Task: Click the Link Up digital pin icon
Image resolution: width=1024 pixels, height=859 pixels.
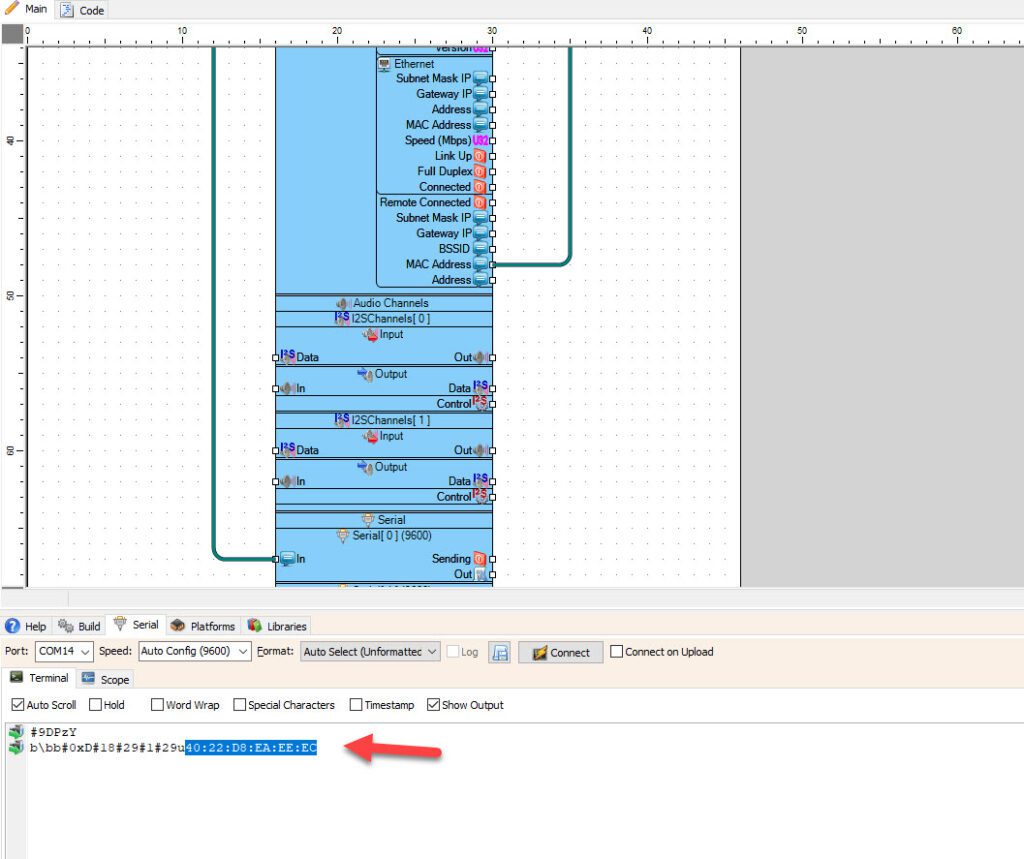Action: pos(480,156)
